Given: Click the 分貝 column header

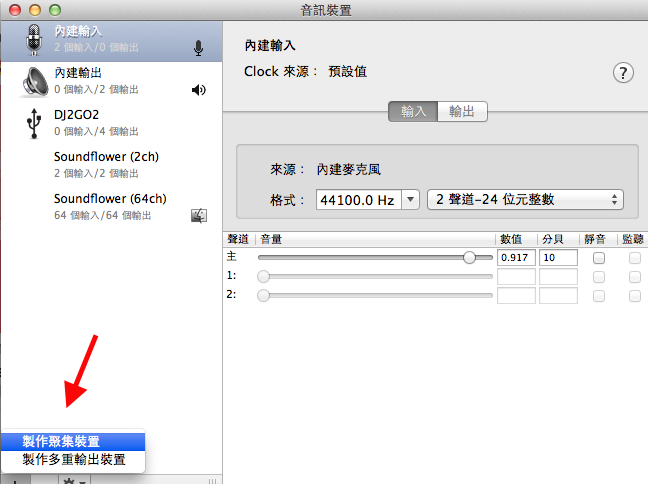Looking at the screenshot, I should 558,239.
